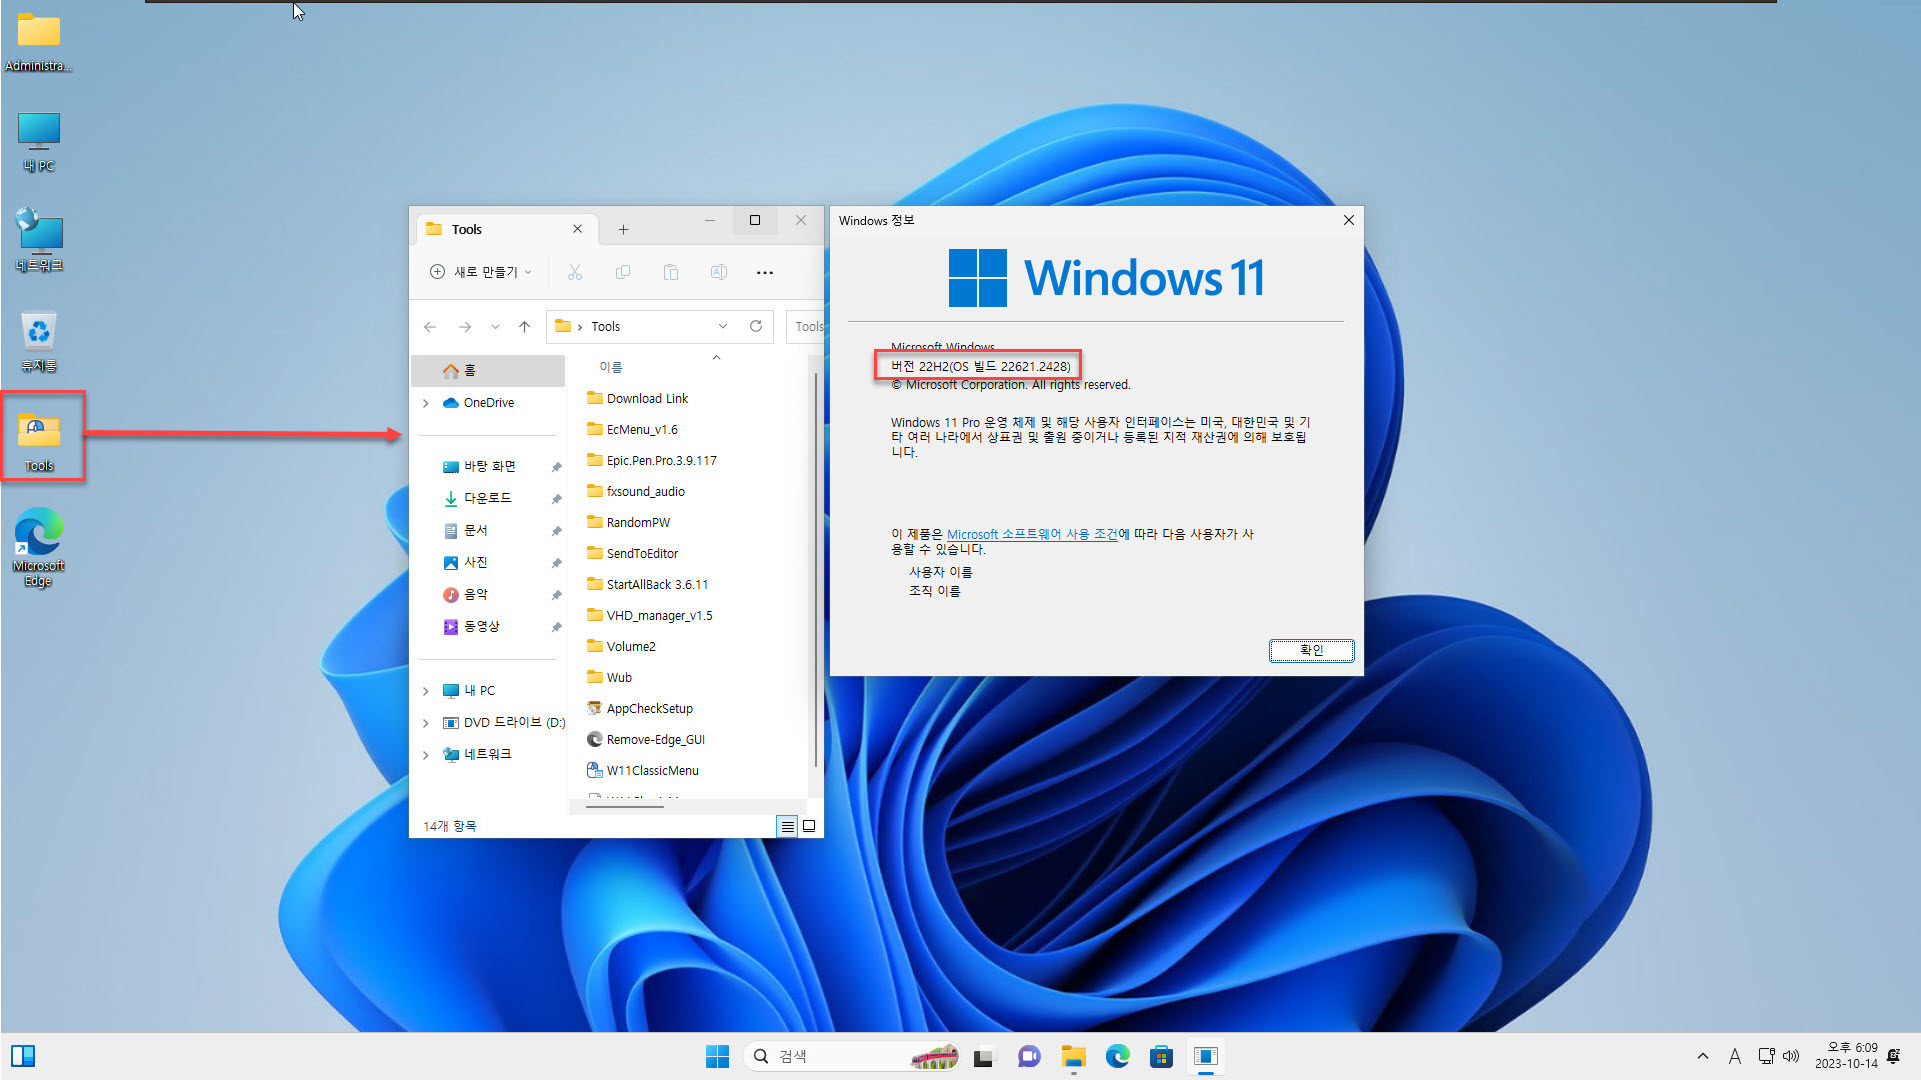The height and width of the screenshot is (1080, 1921).
Task: Select 사진 in quick access
Action: pos(476,562)
